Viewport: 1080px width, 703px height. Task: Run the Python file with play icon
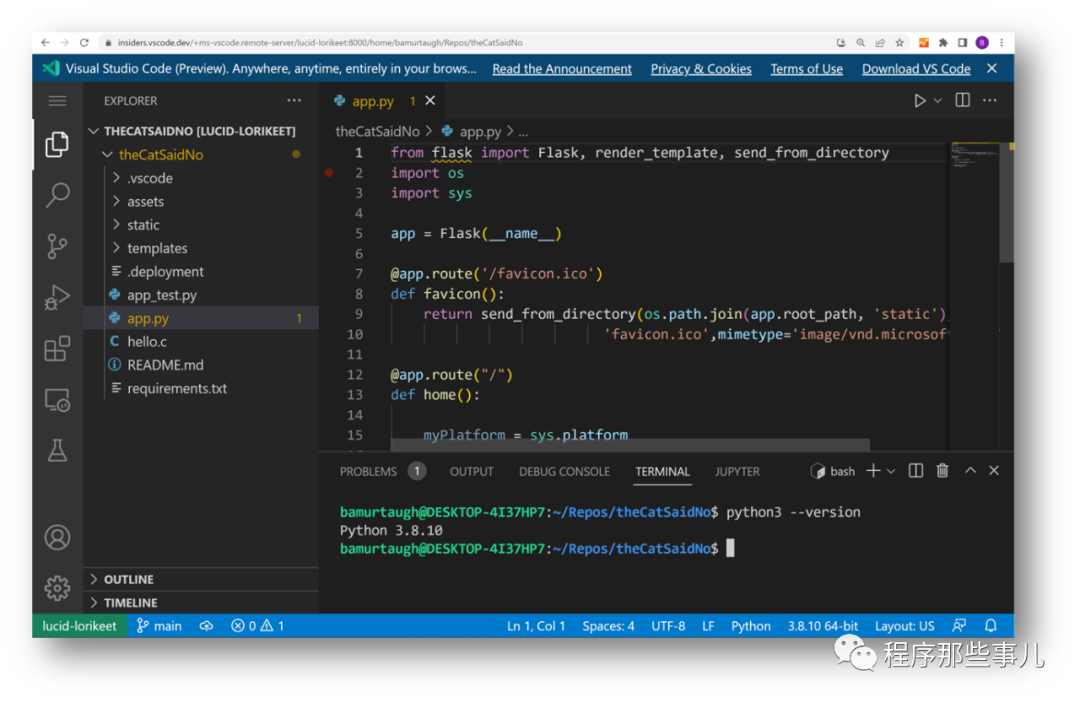pyautogui.click(x=920, y=101)
